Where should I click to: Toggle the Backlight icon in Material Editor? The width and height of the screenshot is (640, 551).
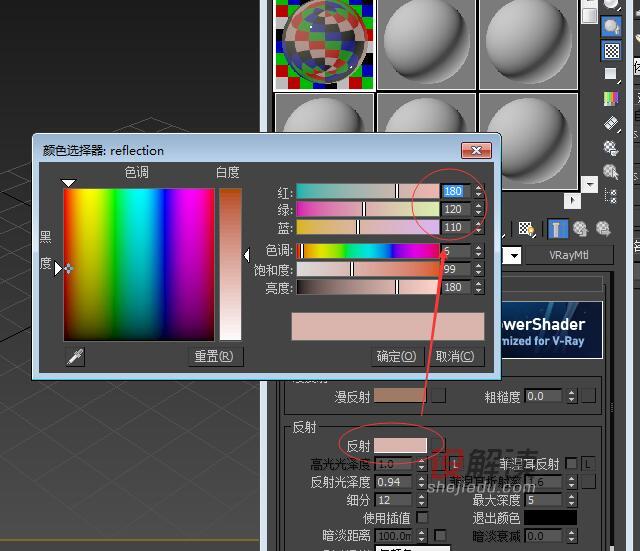(x=611, y=26)
